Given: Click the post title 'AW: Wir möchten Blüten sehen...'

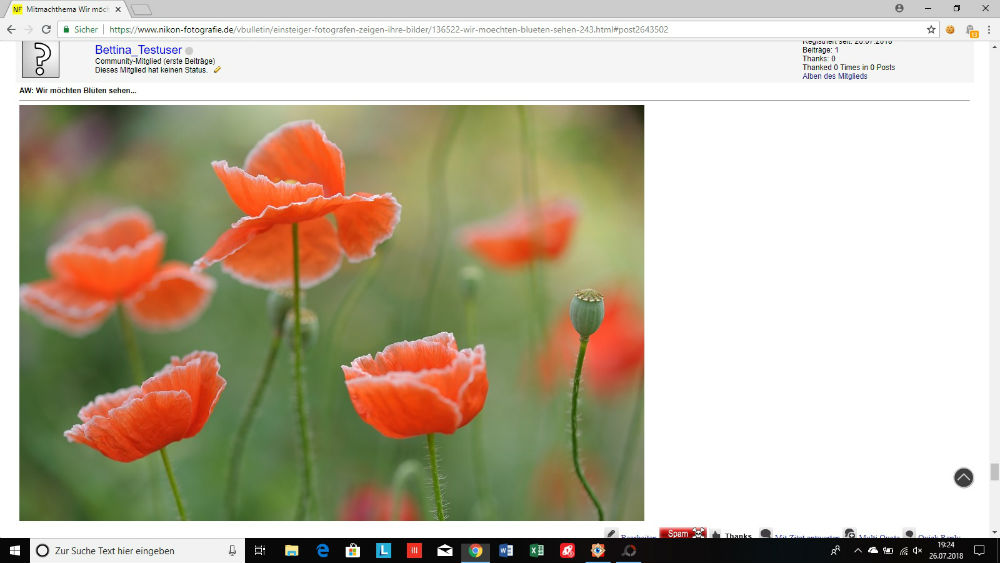Looking at the screenshot, I should pos(77,91).
